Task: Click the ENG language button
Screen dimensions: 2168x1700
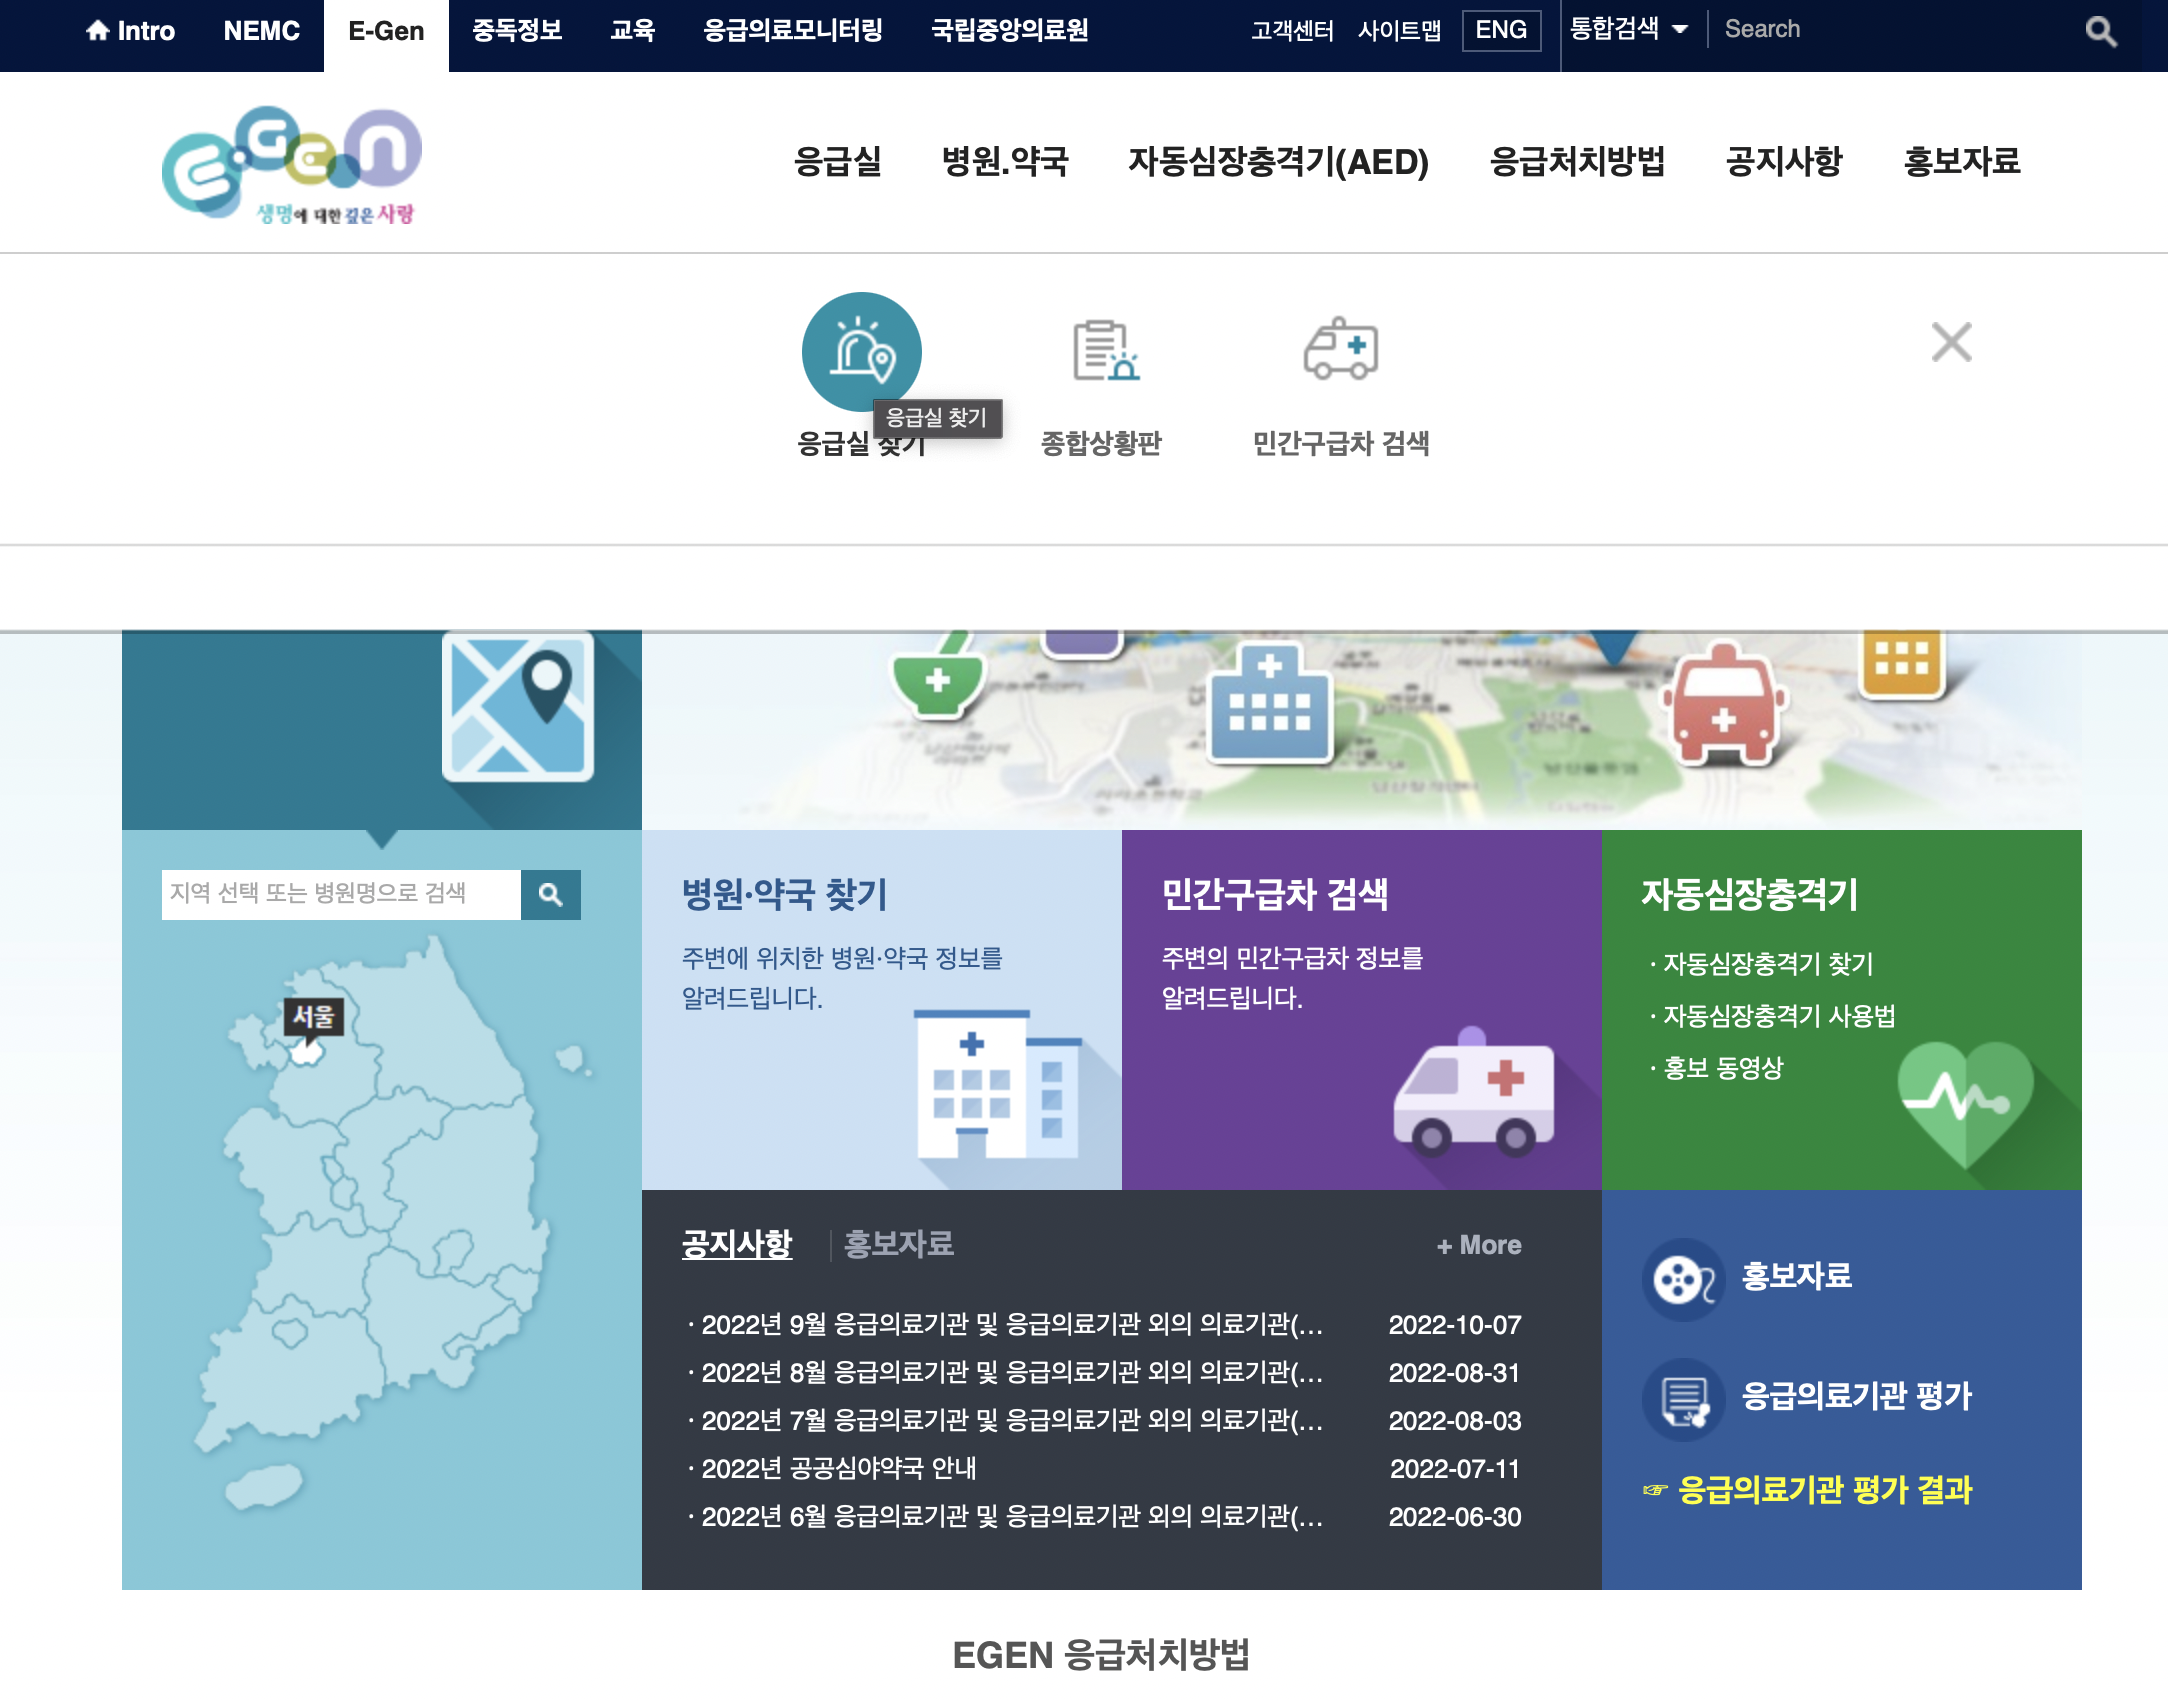Action: click(1500, 30)
